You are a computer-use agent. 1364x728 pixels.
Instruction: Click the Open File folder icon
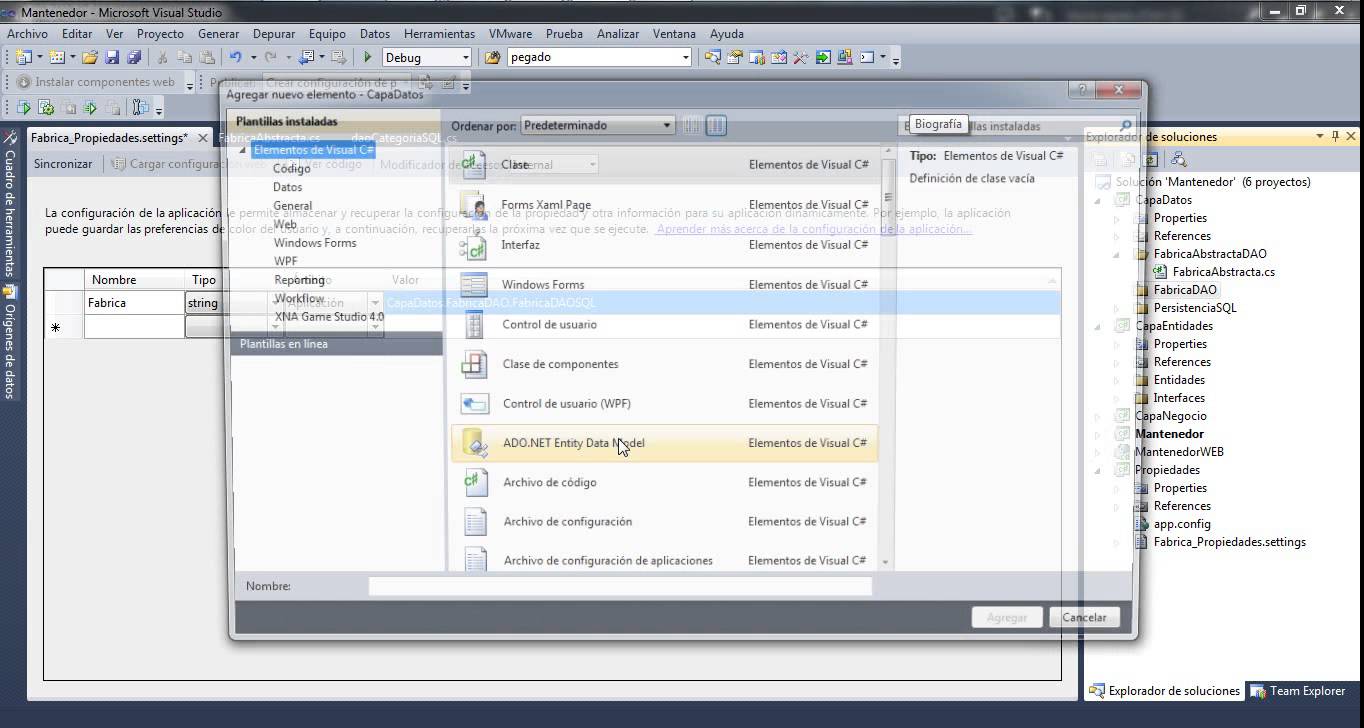coord(90,58)
